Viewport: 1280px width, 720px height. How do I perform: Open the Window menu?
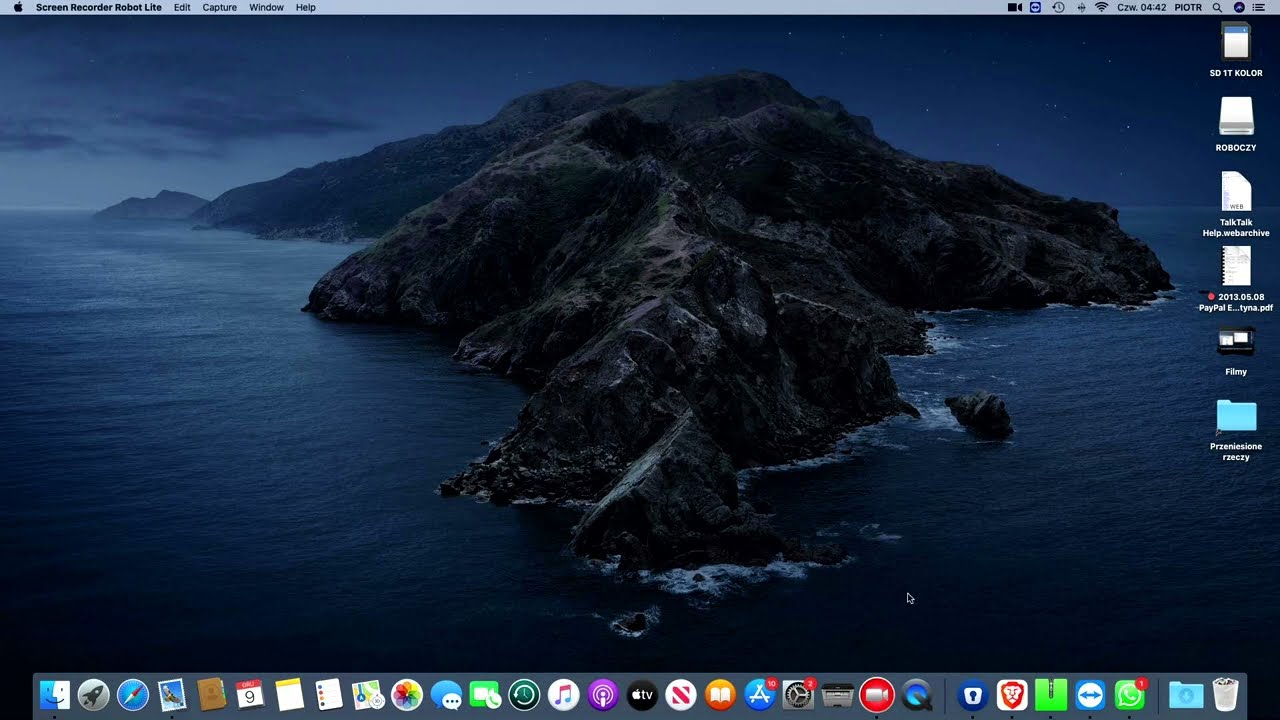(267, 7)
